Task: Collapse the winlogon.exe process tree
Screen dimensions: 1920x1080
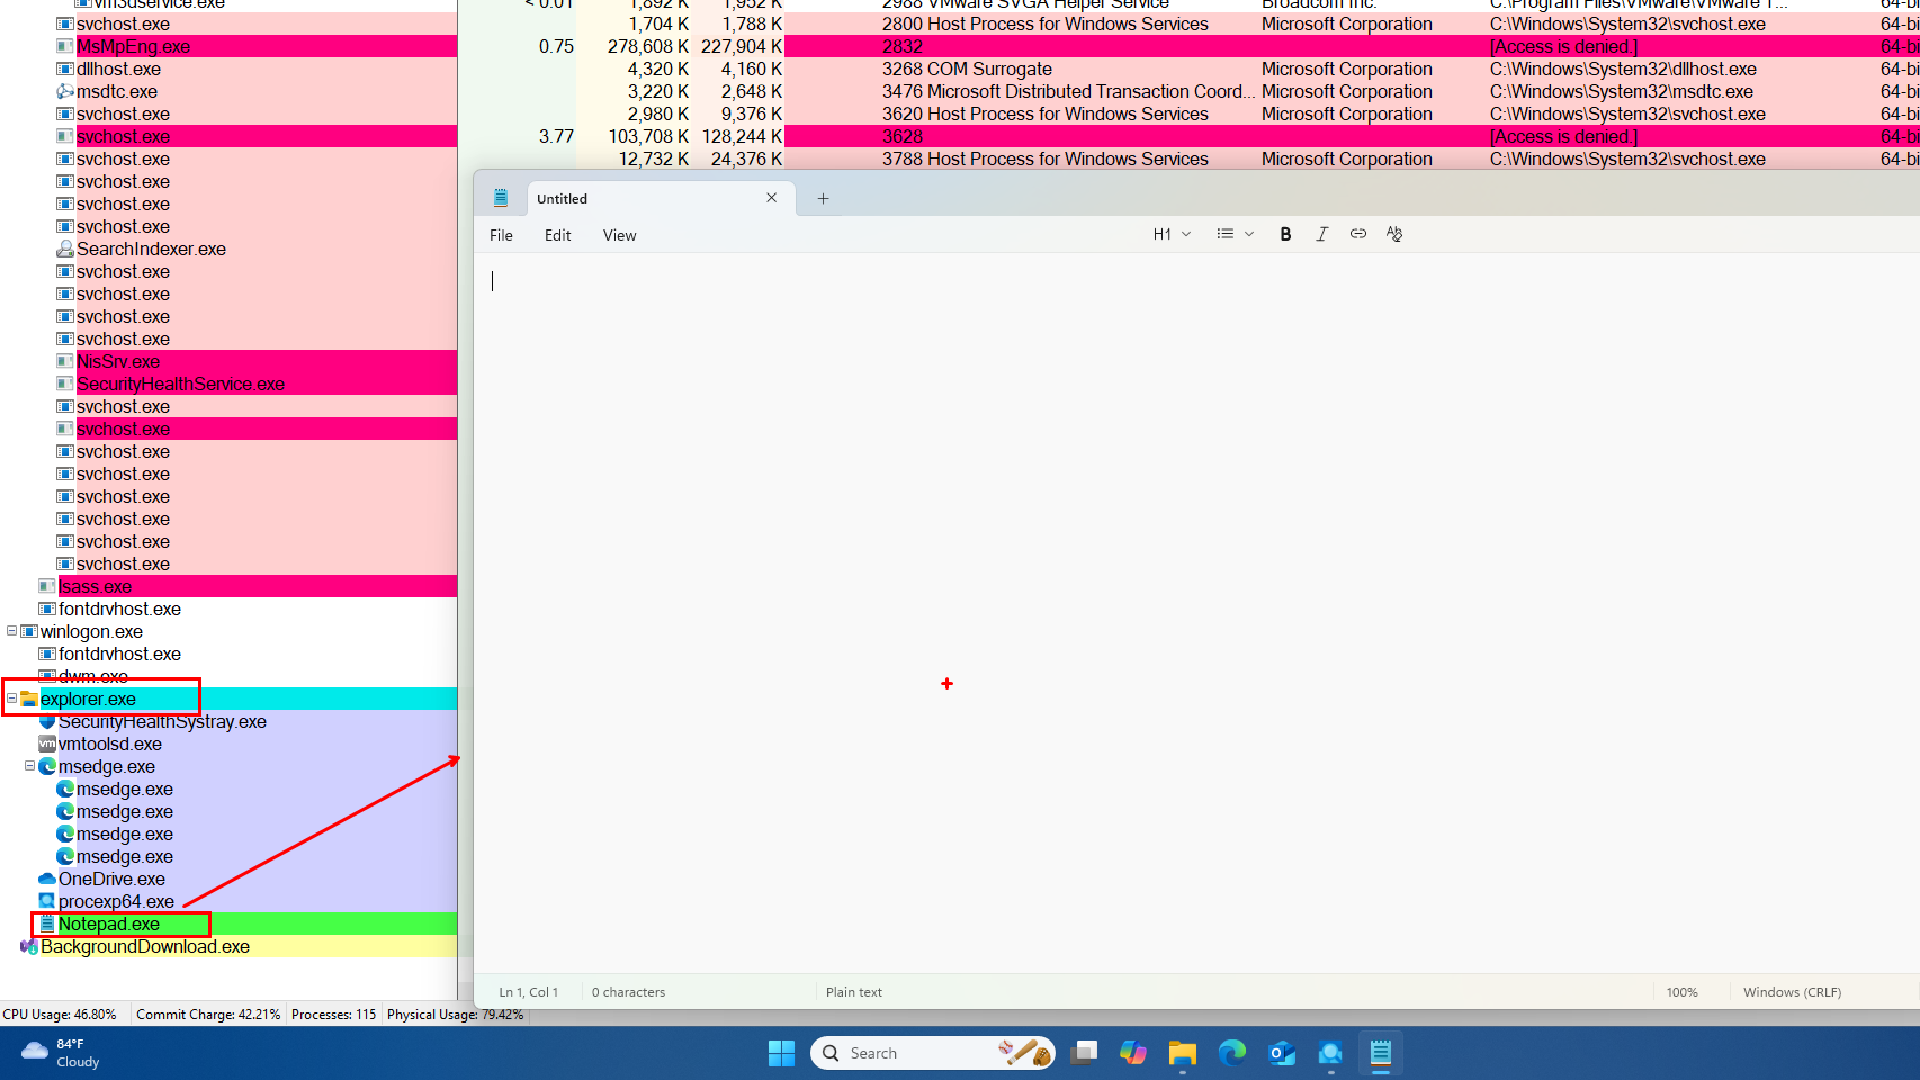Action: tap(12, 631)
